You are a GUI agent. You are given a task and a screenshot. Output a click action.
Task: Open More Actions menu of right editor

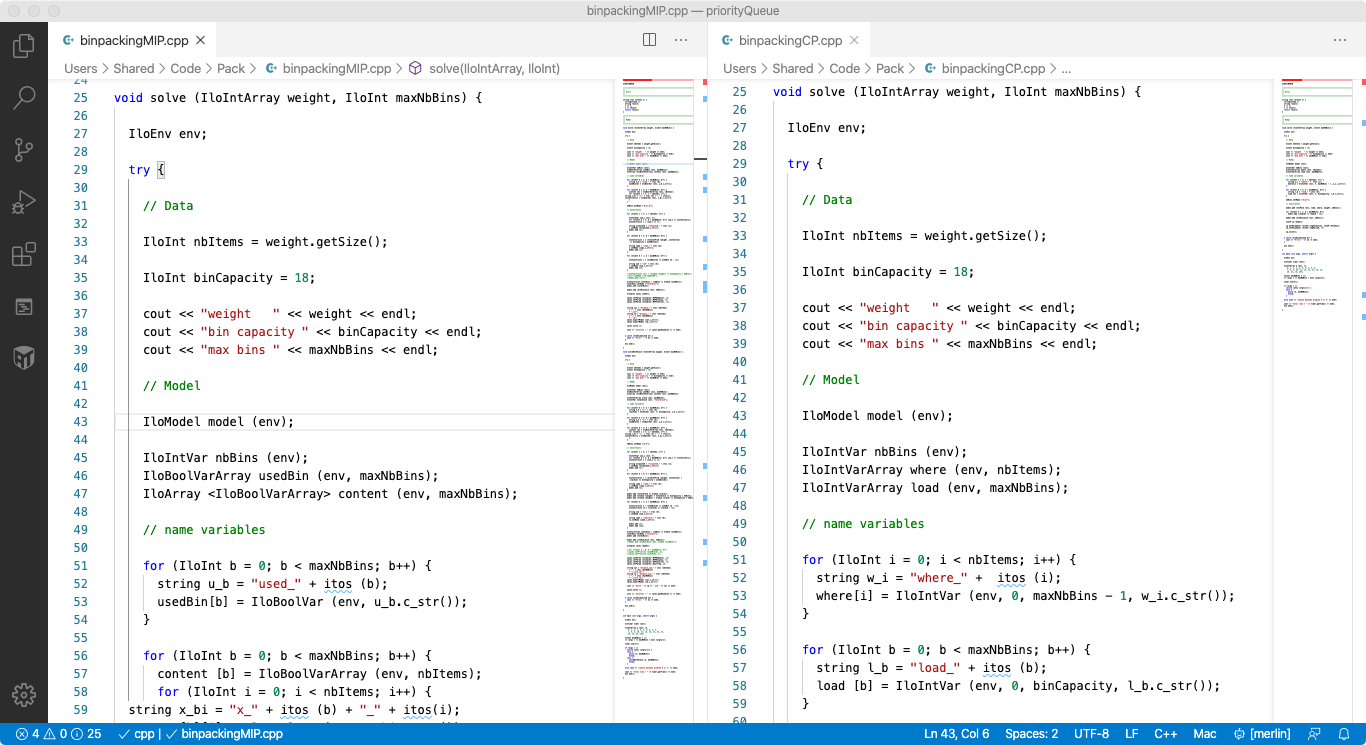point(1340,40)
